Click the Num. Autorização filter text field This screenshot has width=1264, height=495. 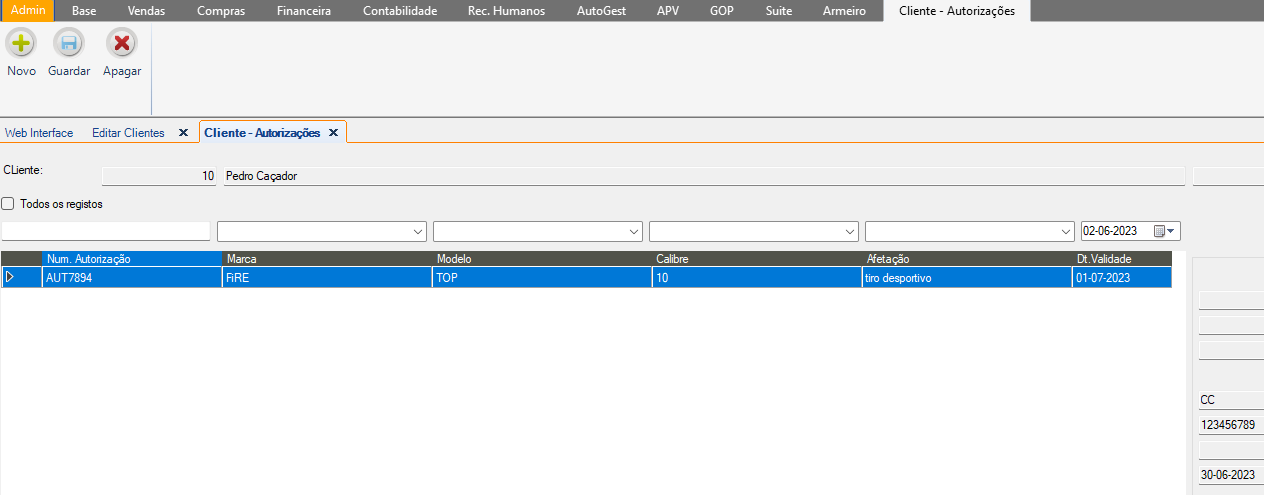pyautogui.click(x=106, y=231)
